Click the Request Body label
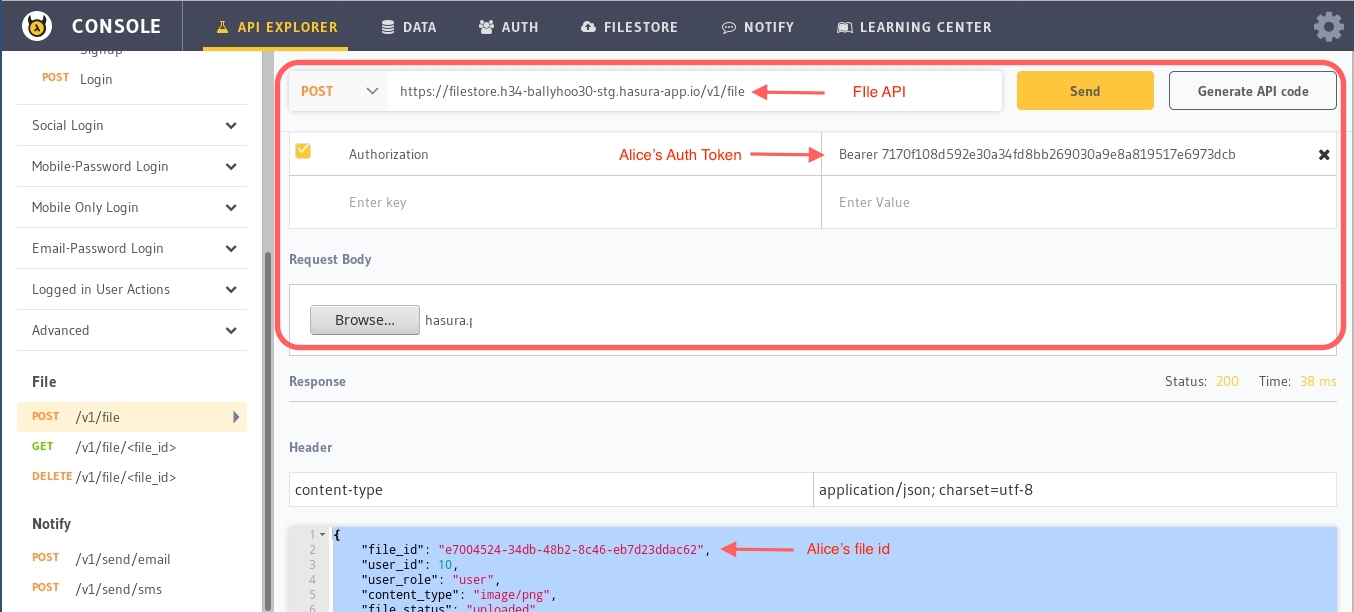This screenshot has height=612, width=1354. pos(330,259)
